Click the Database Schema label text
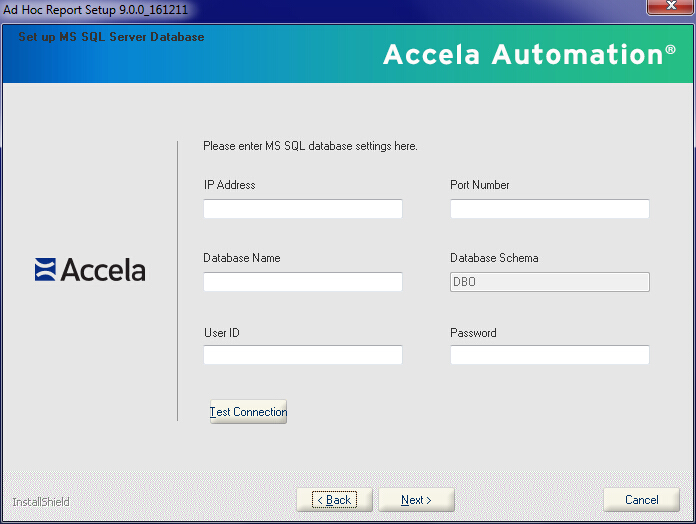Image resolution: width=696 pixels, height=524 pixels. pyautogui.click(x=494, y=258)
